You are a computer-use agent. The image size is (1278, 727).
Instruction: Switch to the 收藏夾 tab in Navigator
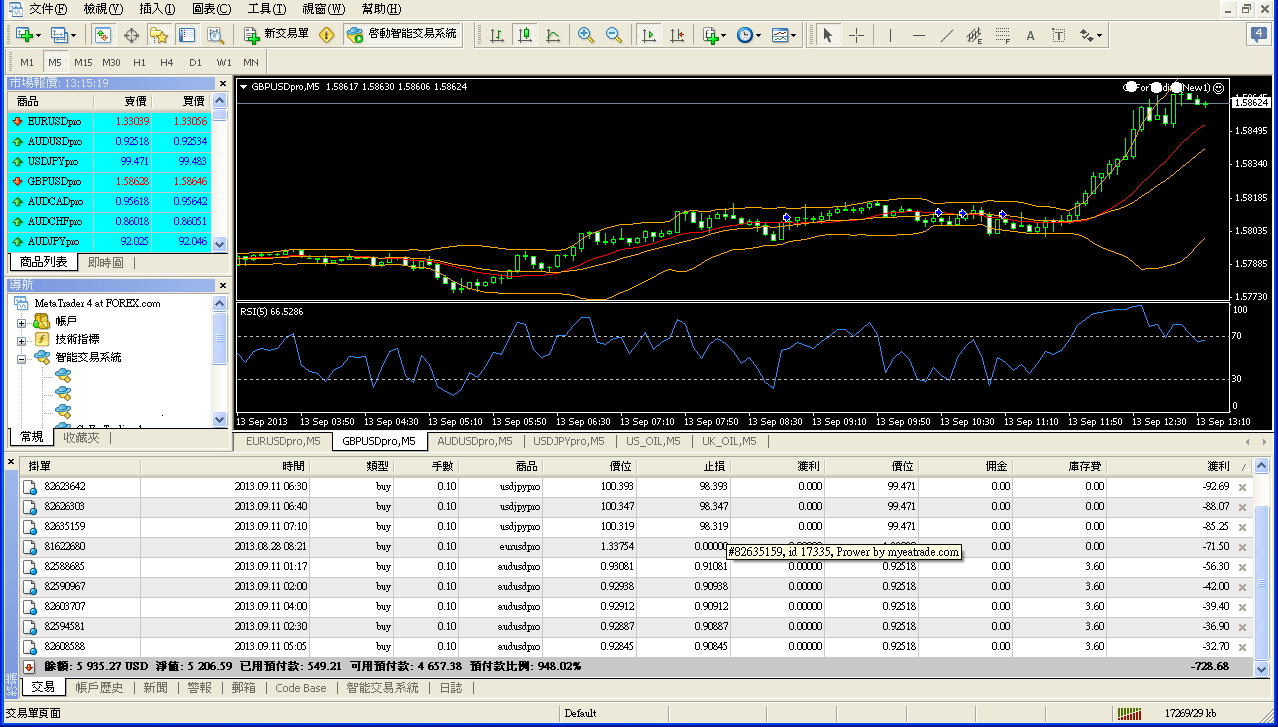81,437
